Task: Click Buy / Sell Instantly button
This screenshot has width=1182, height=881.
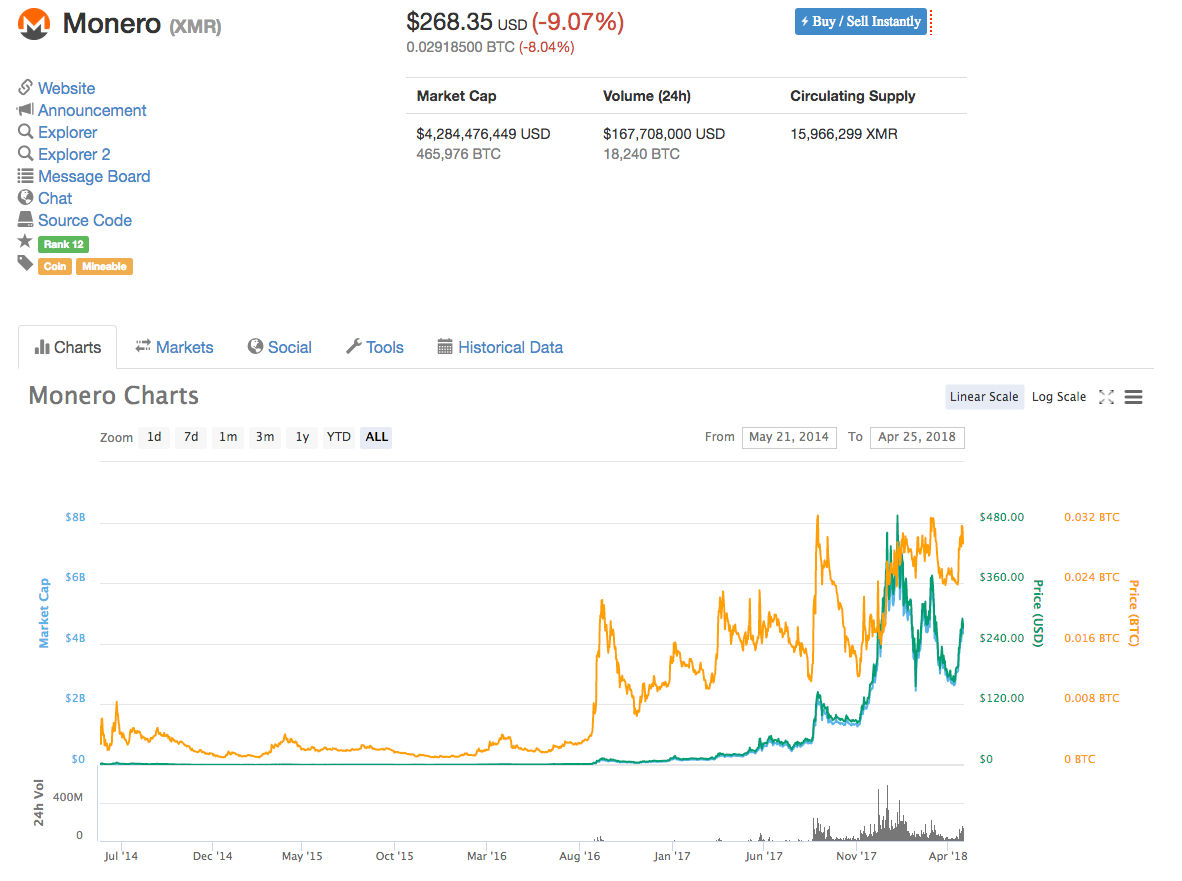Action: point(861,21)
